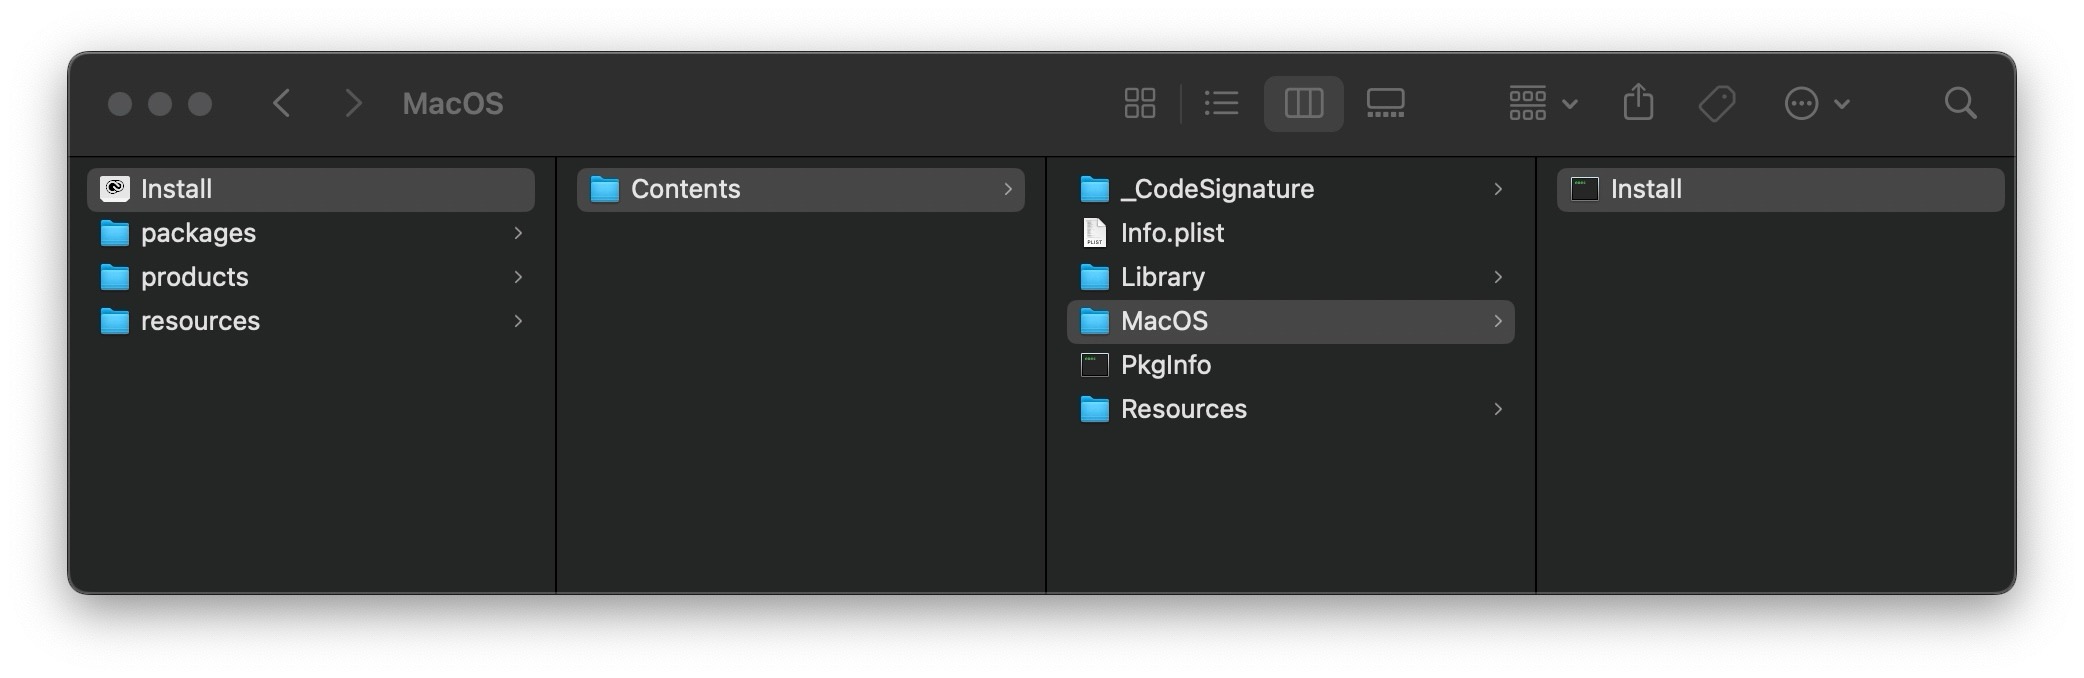Image resolution: width=2084 pixels, height=678 pixels.
Task: Expand the products folder chevron
Action: coord(518,277)
